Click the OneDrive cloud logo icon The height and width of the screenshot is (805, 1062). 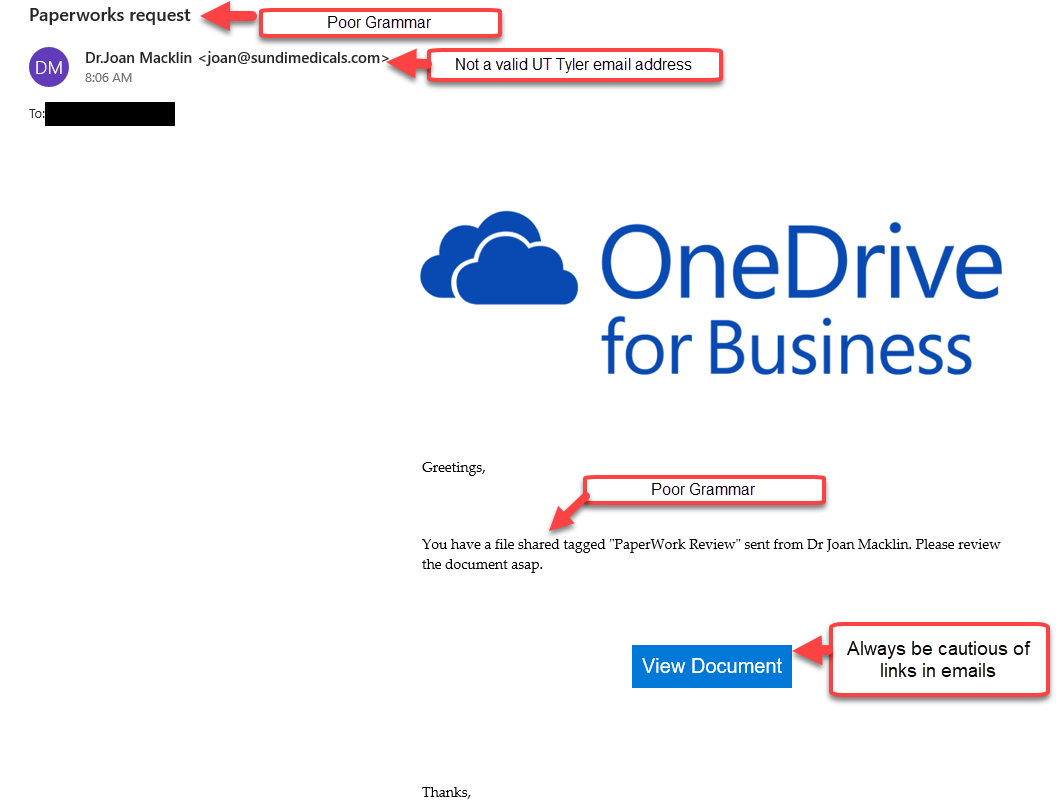[x=499, y=258]
